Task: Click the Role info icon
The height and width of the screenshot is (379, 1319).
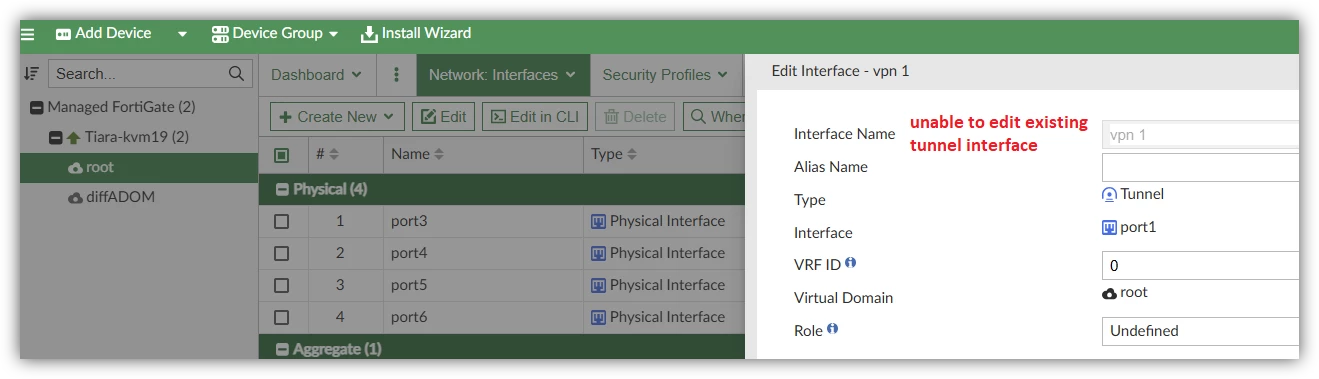Action: coord(833,328)
